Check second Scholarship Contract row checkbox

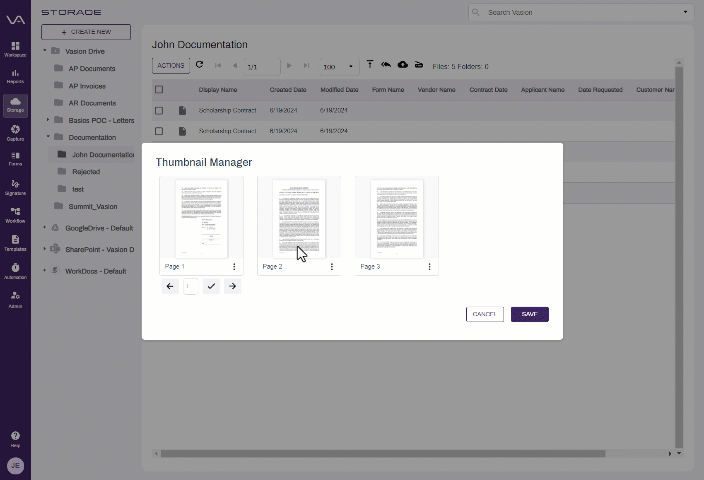click(159, 131)
